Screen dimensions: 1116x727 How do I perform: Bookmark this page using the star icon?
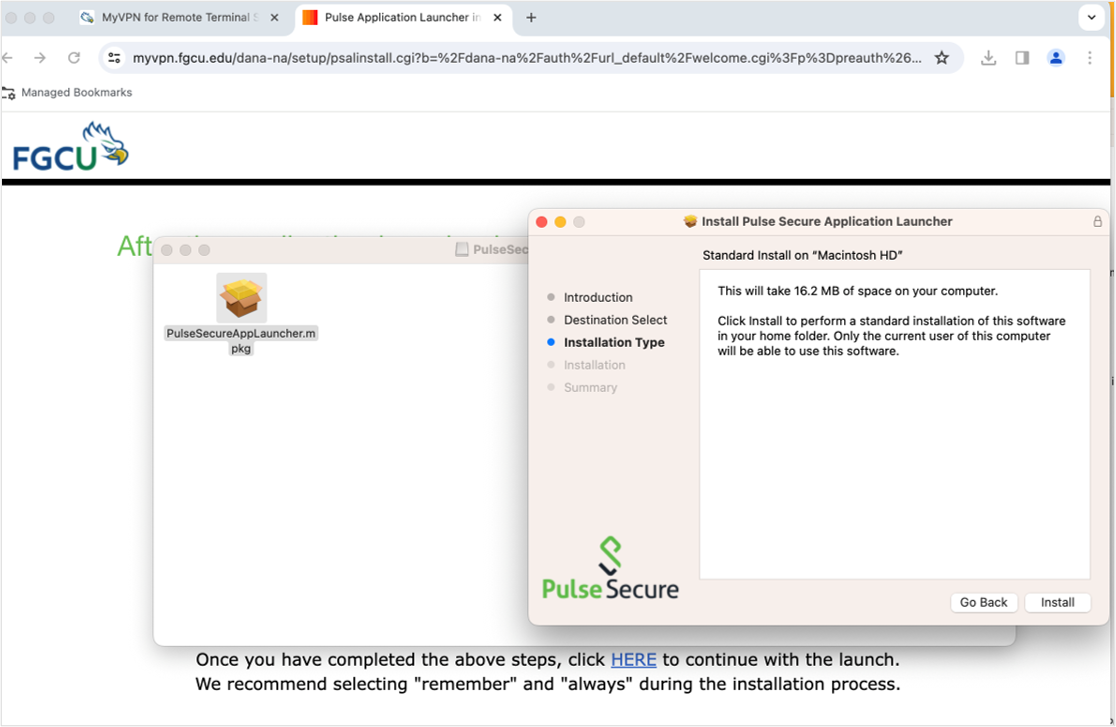941,57
